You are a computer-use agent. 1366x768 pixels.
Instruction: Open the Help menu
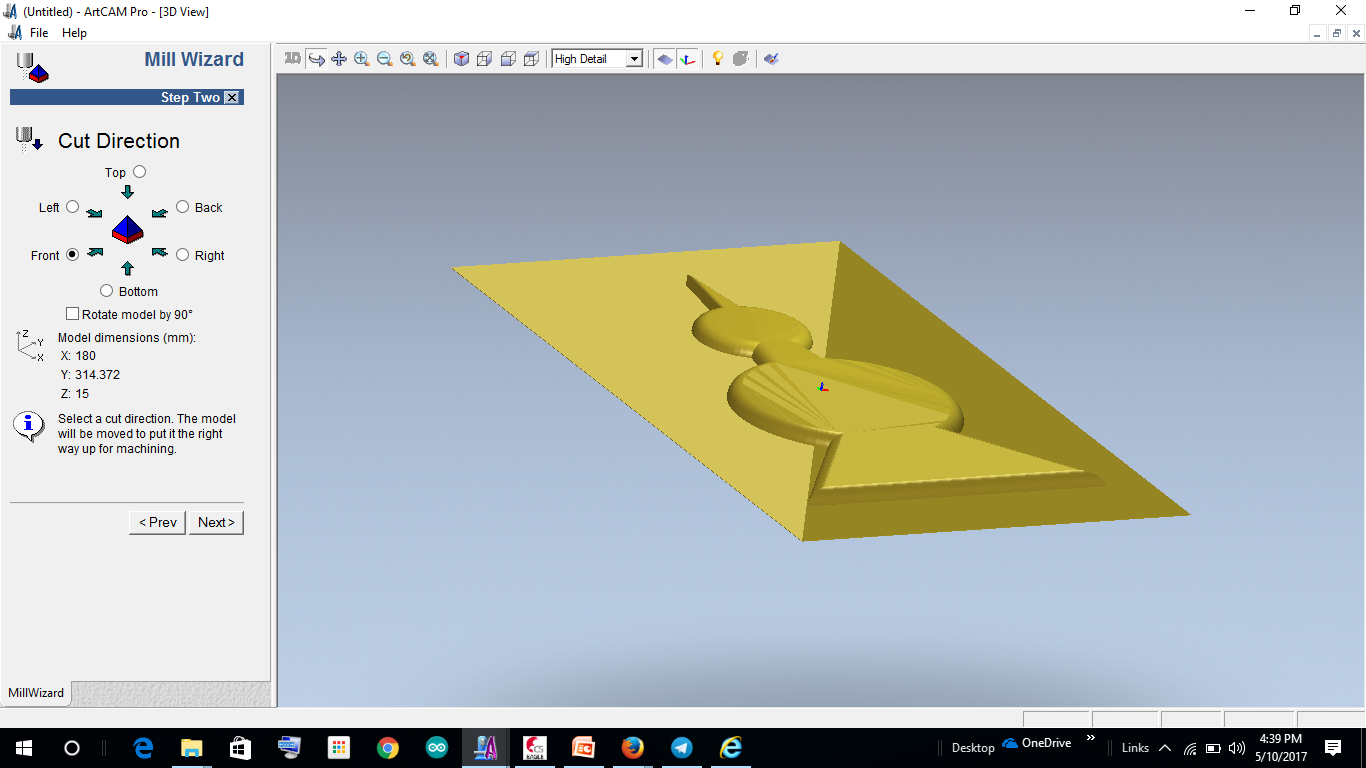pos(74,33)
